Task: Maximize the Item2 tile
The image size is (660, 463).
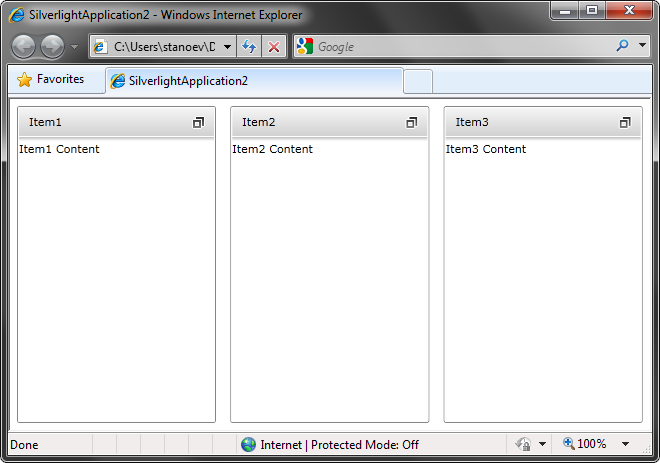Action: 412,122
